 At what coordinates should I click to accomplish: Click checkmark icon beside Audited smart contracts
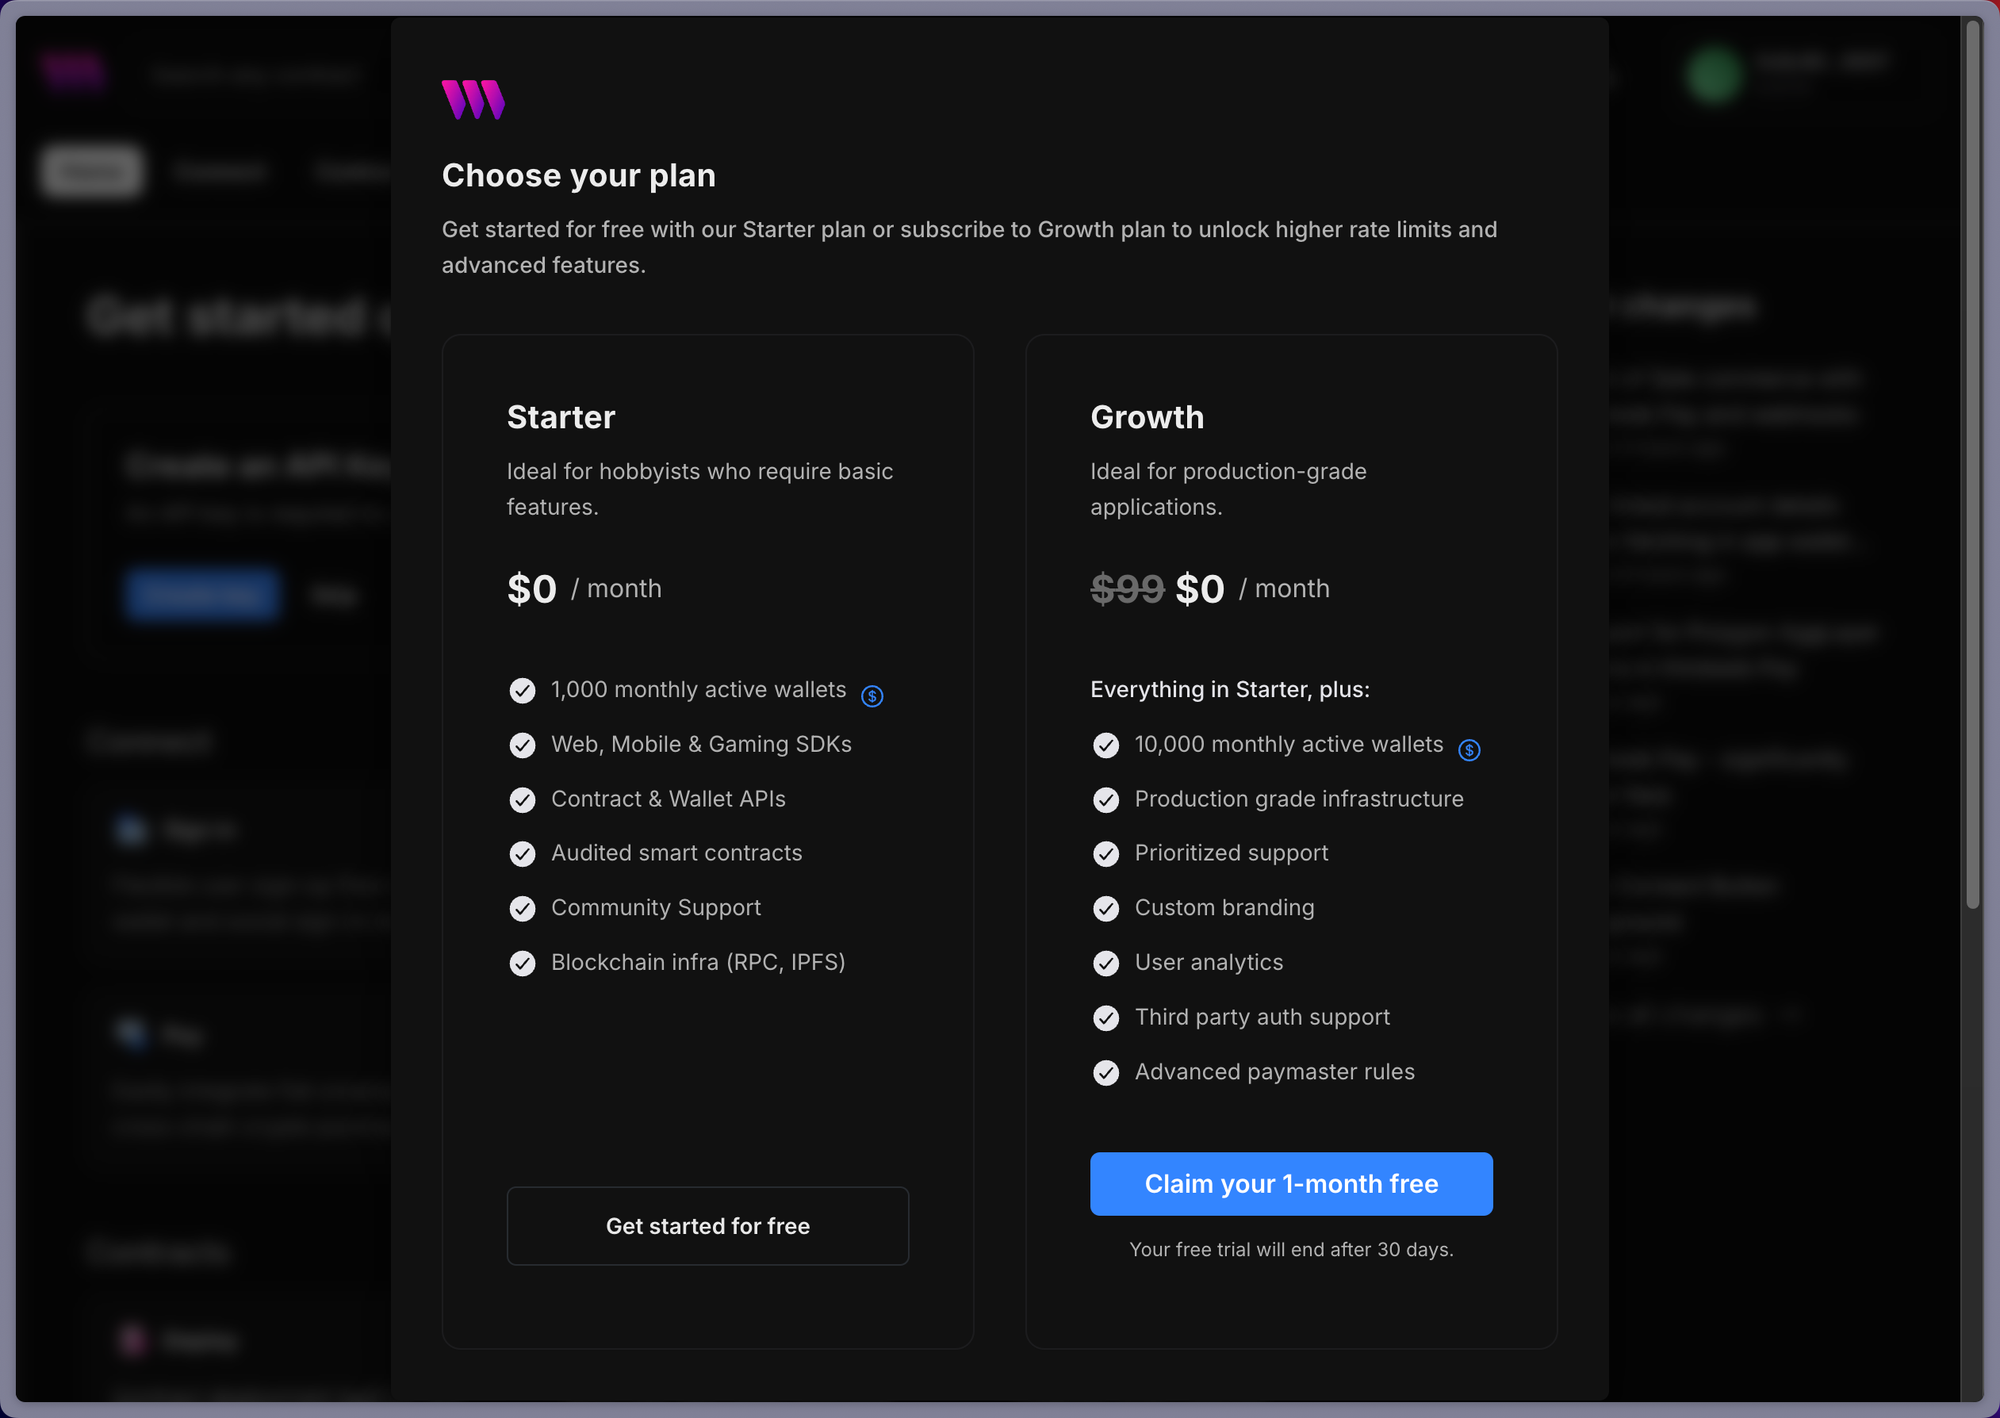[522, 854]
